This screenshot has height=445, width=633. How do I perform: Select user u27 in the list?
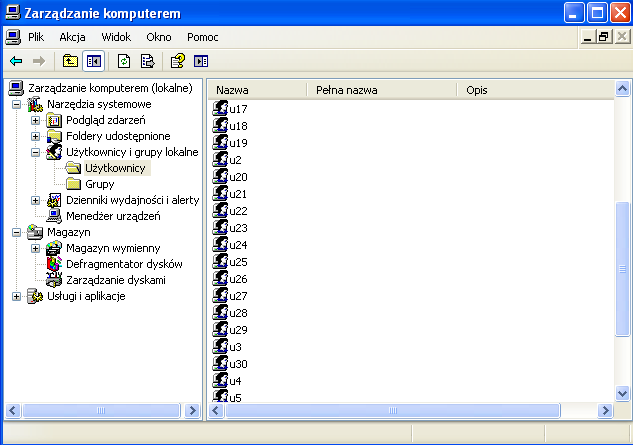238,296
